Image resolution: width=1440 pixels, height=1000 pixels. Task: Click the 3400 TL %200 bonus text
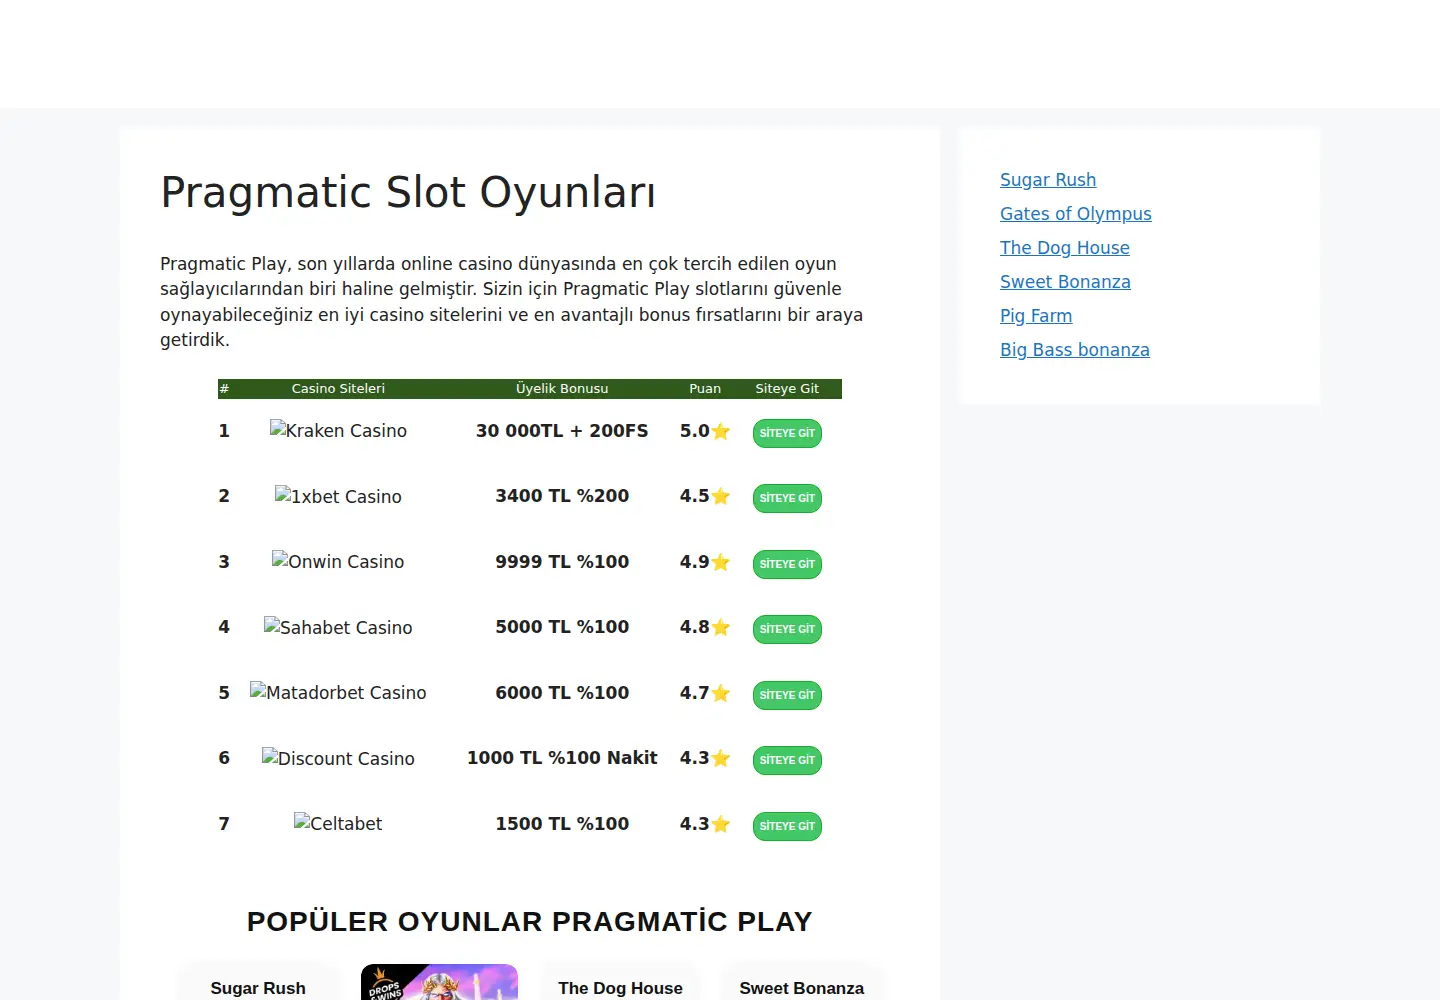click(562, 496)
